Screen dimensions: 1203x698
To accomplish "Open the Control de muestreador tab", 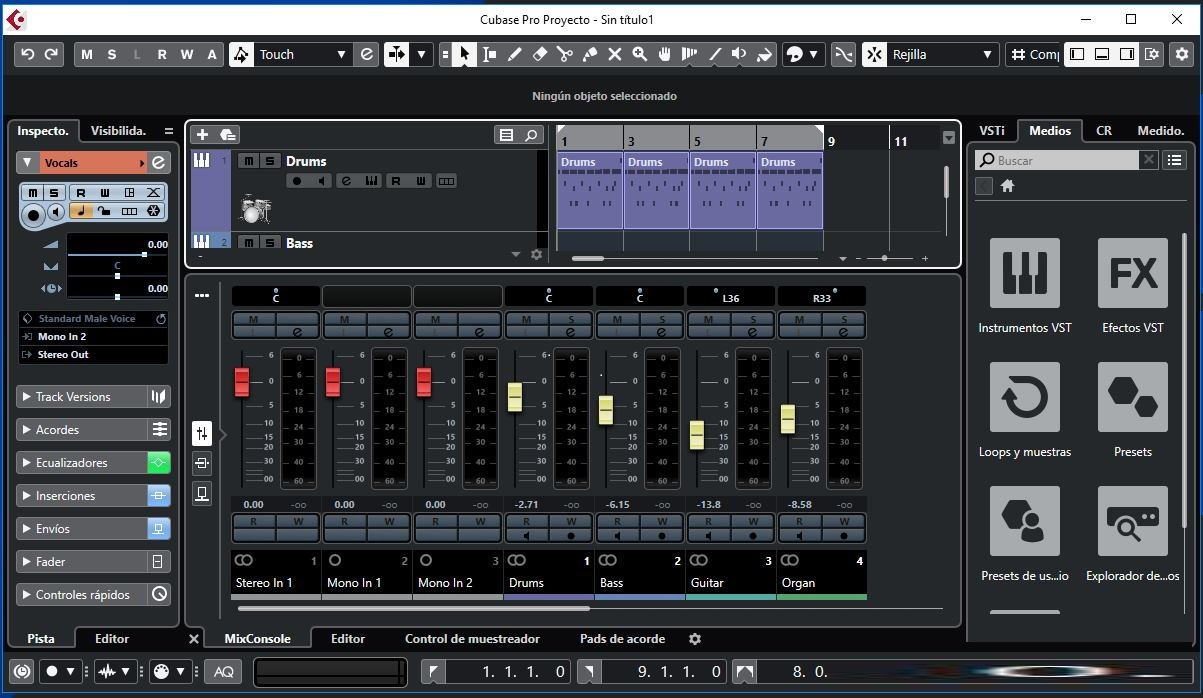I will [472, 639].
